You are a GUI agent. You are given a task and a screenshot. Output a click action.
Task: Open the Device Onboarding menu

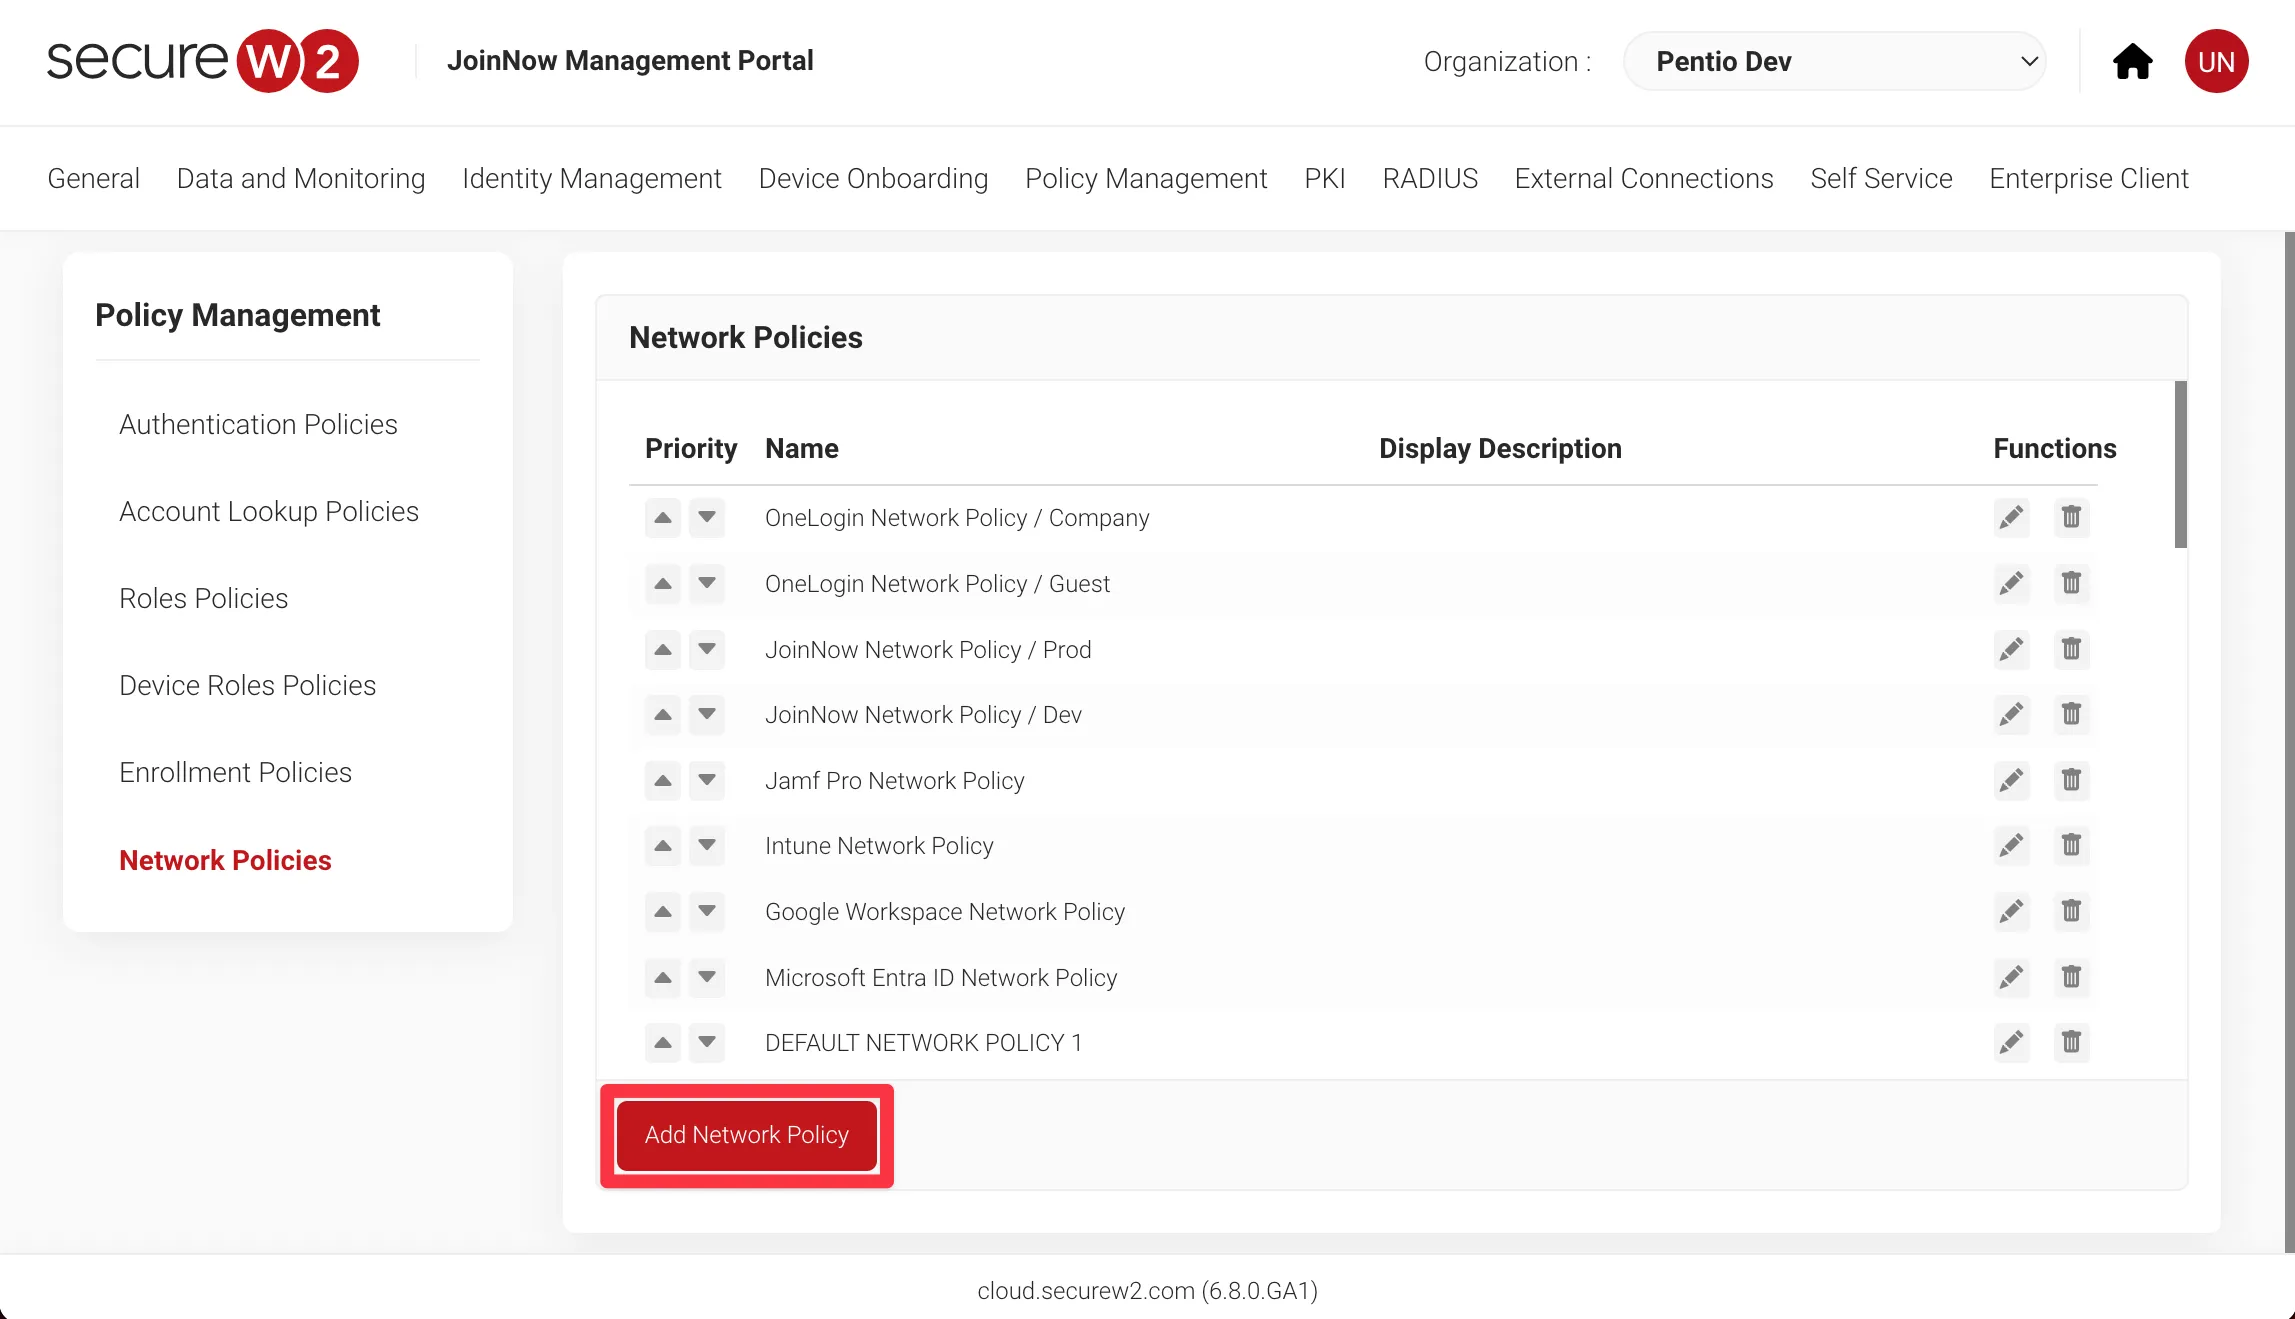pyautogui.click(x=873, y=179)
